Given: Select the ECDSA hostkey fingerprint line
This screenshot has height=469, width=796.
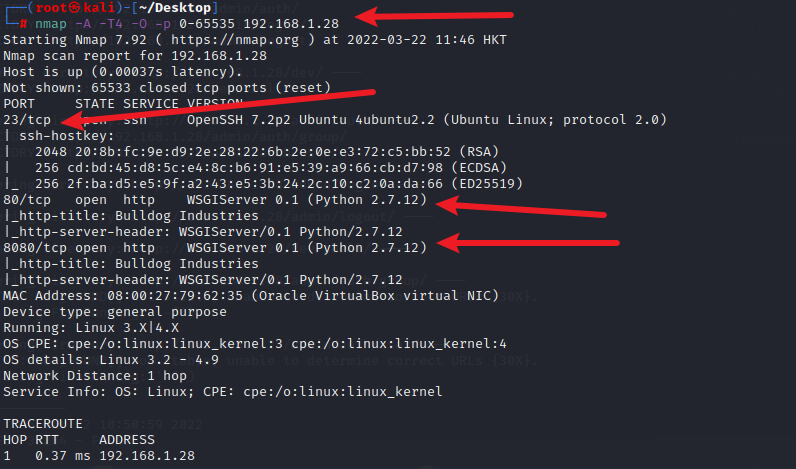Looking at the screenshot, I should 271,168.
